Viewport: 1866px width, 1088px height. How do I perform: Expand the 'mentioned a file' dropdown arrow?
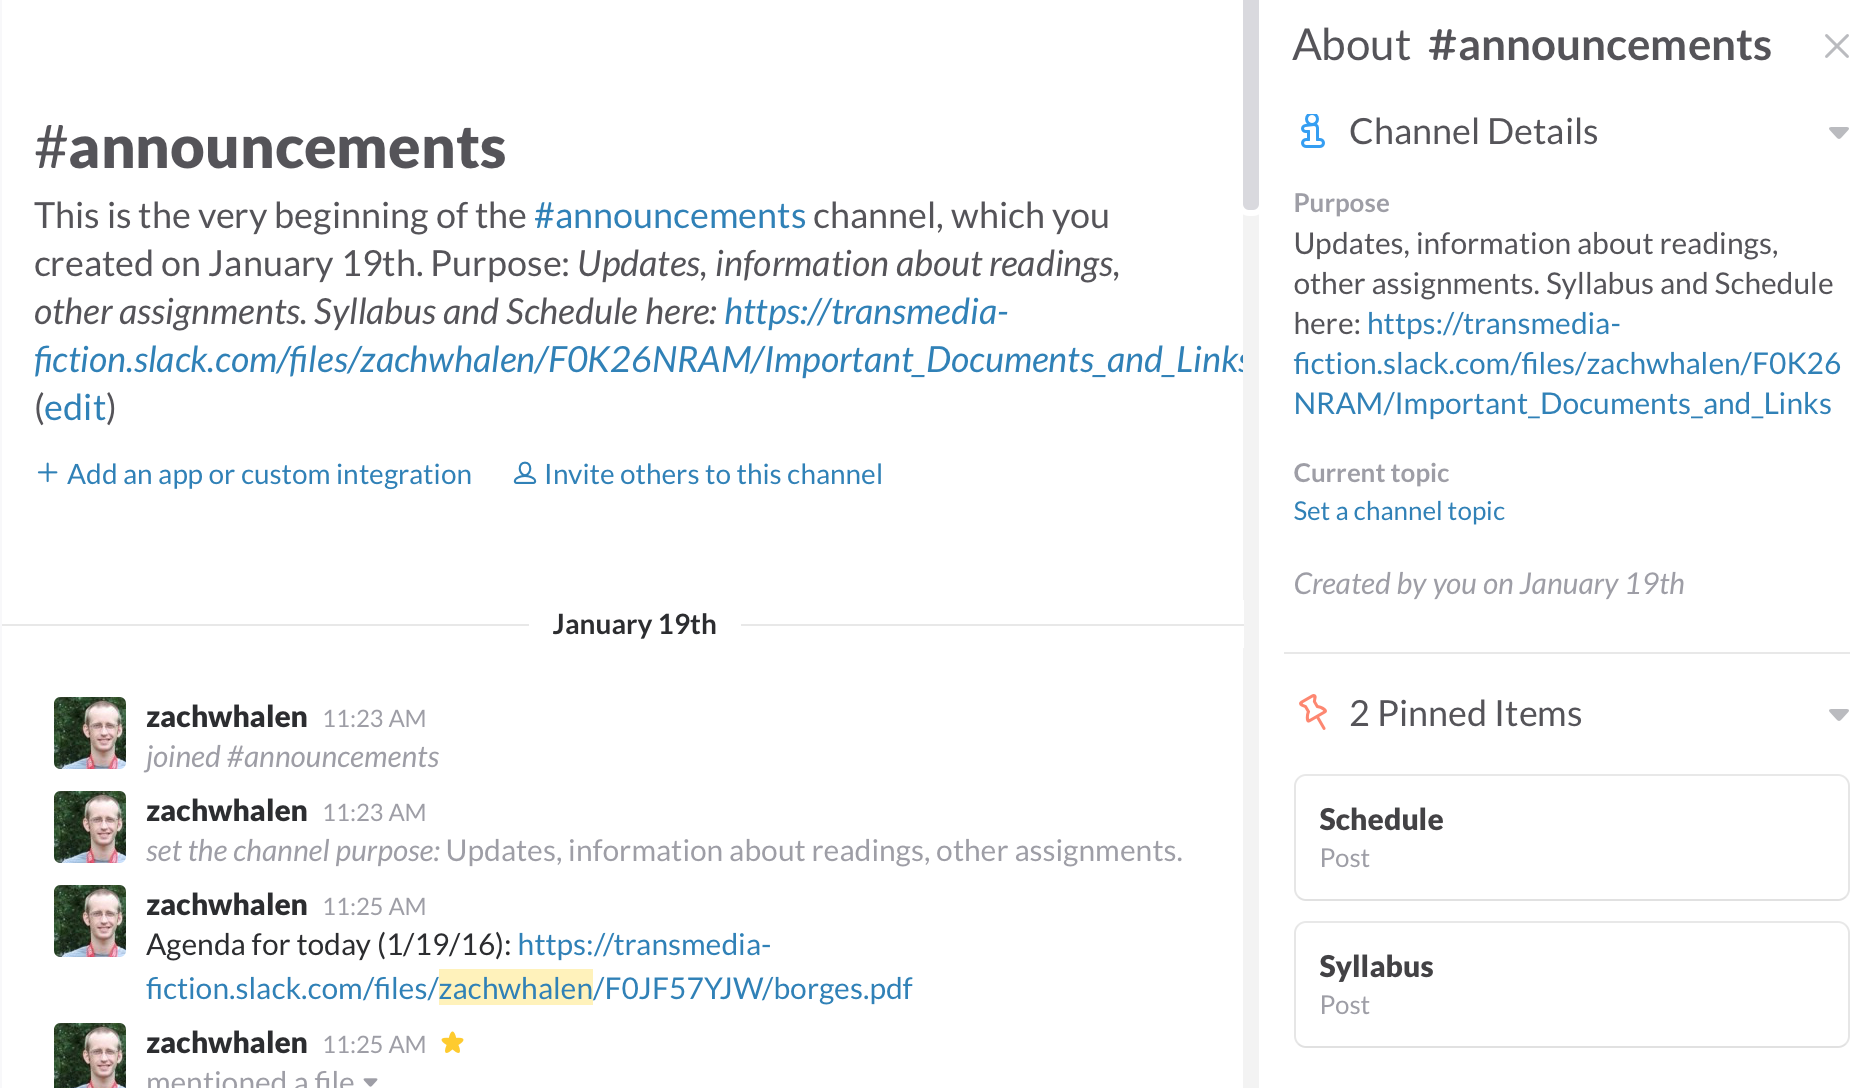click(x=371, y=1081)
